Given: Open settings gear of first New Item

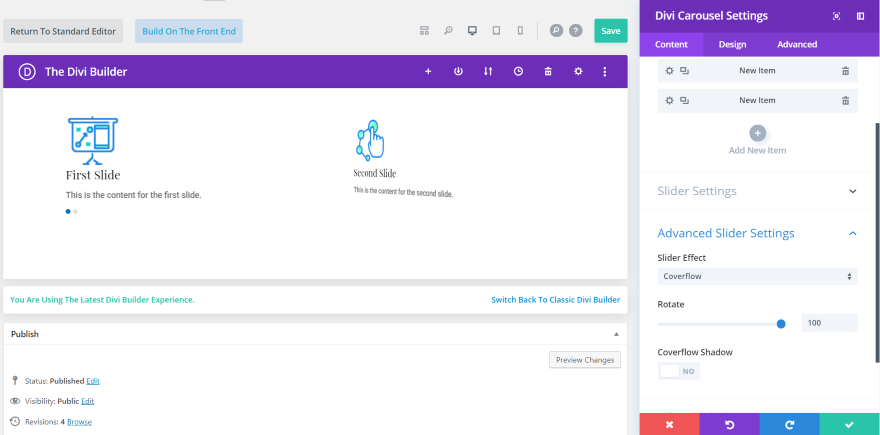Looking at the screenshot, I should click(669, 71).
